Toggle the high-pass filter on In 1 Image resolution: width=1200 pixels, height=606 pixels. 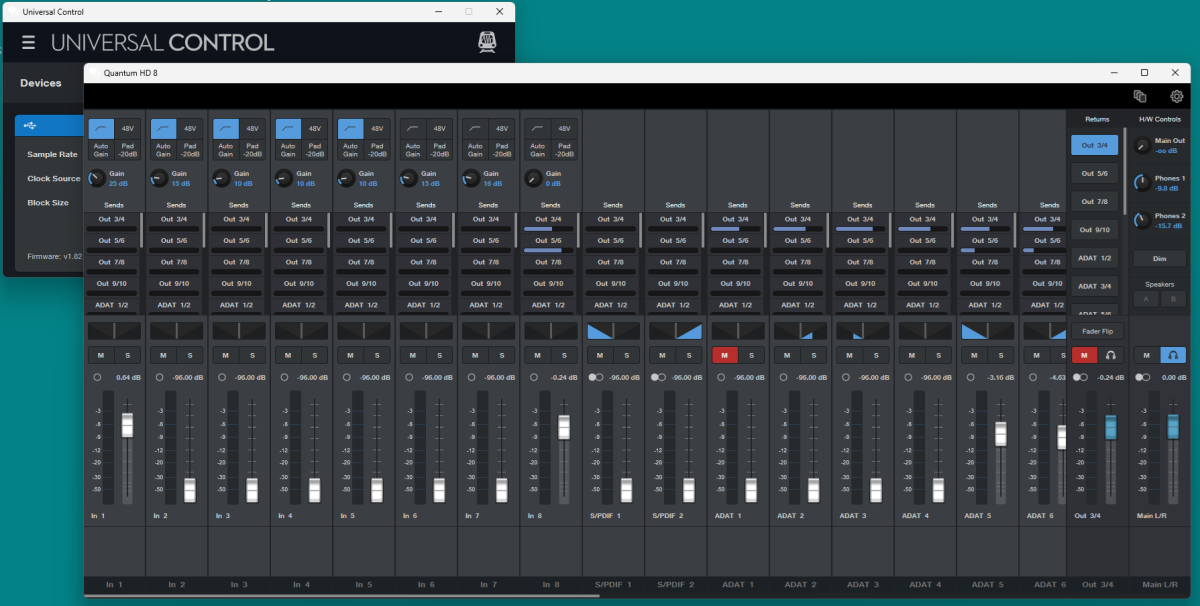coord(101,129)
